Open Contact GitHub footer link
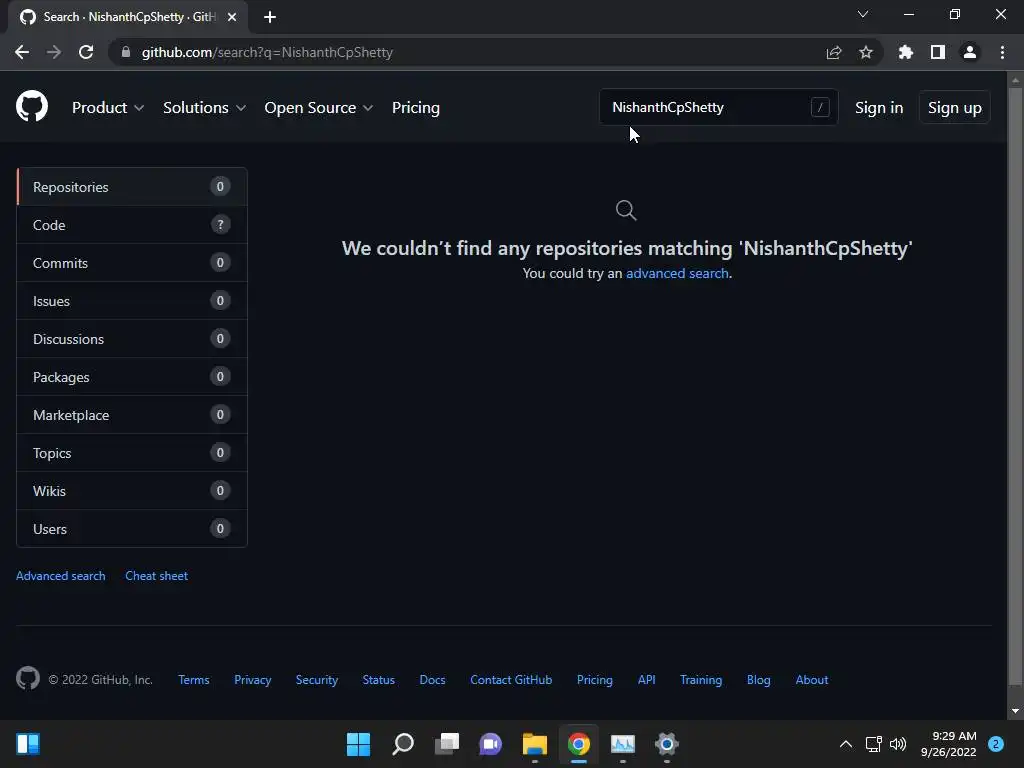 click(x=511, y=680)
